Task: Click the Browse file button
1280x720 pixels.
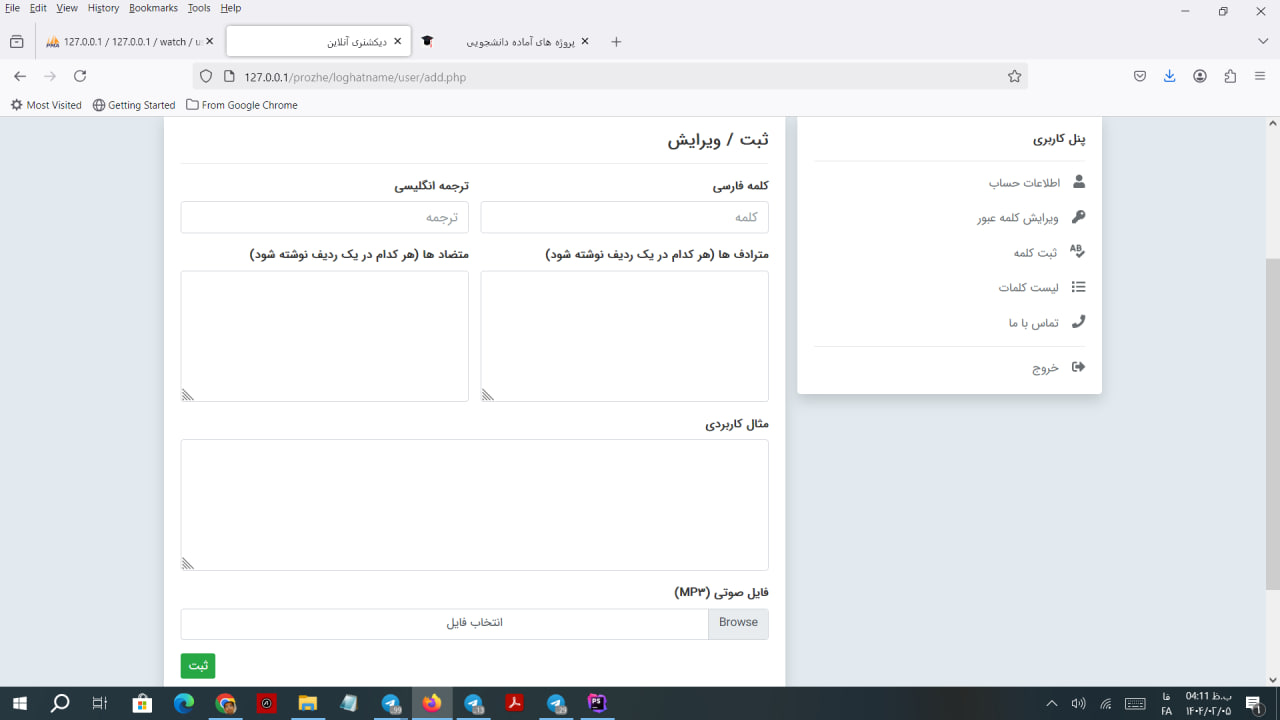Action: tap(738, 623)
